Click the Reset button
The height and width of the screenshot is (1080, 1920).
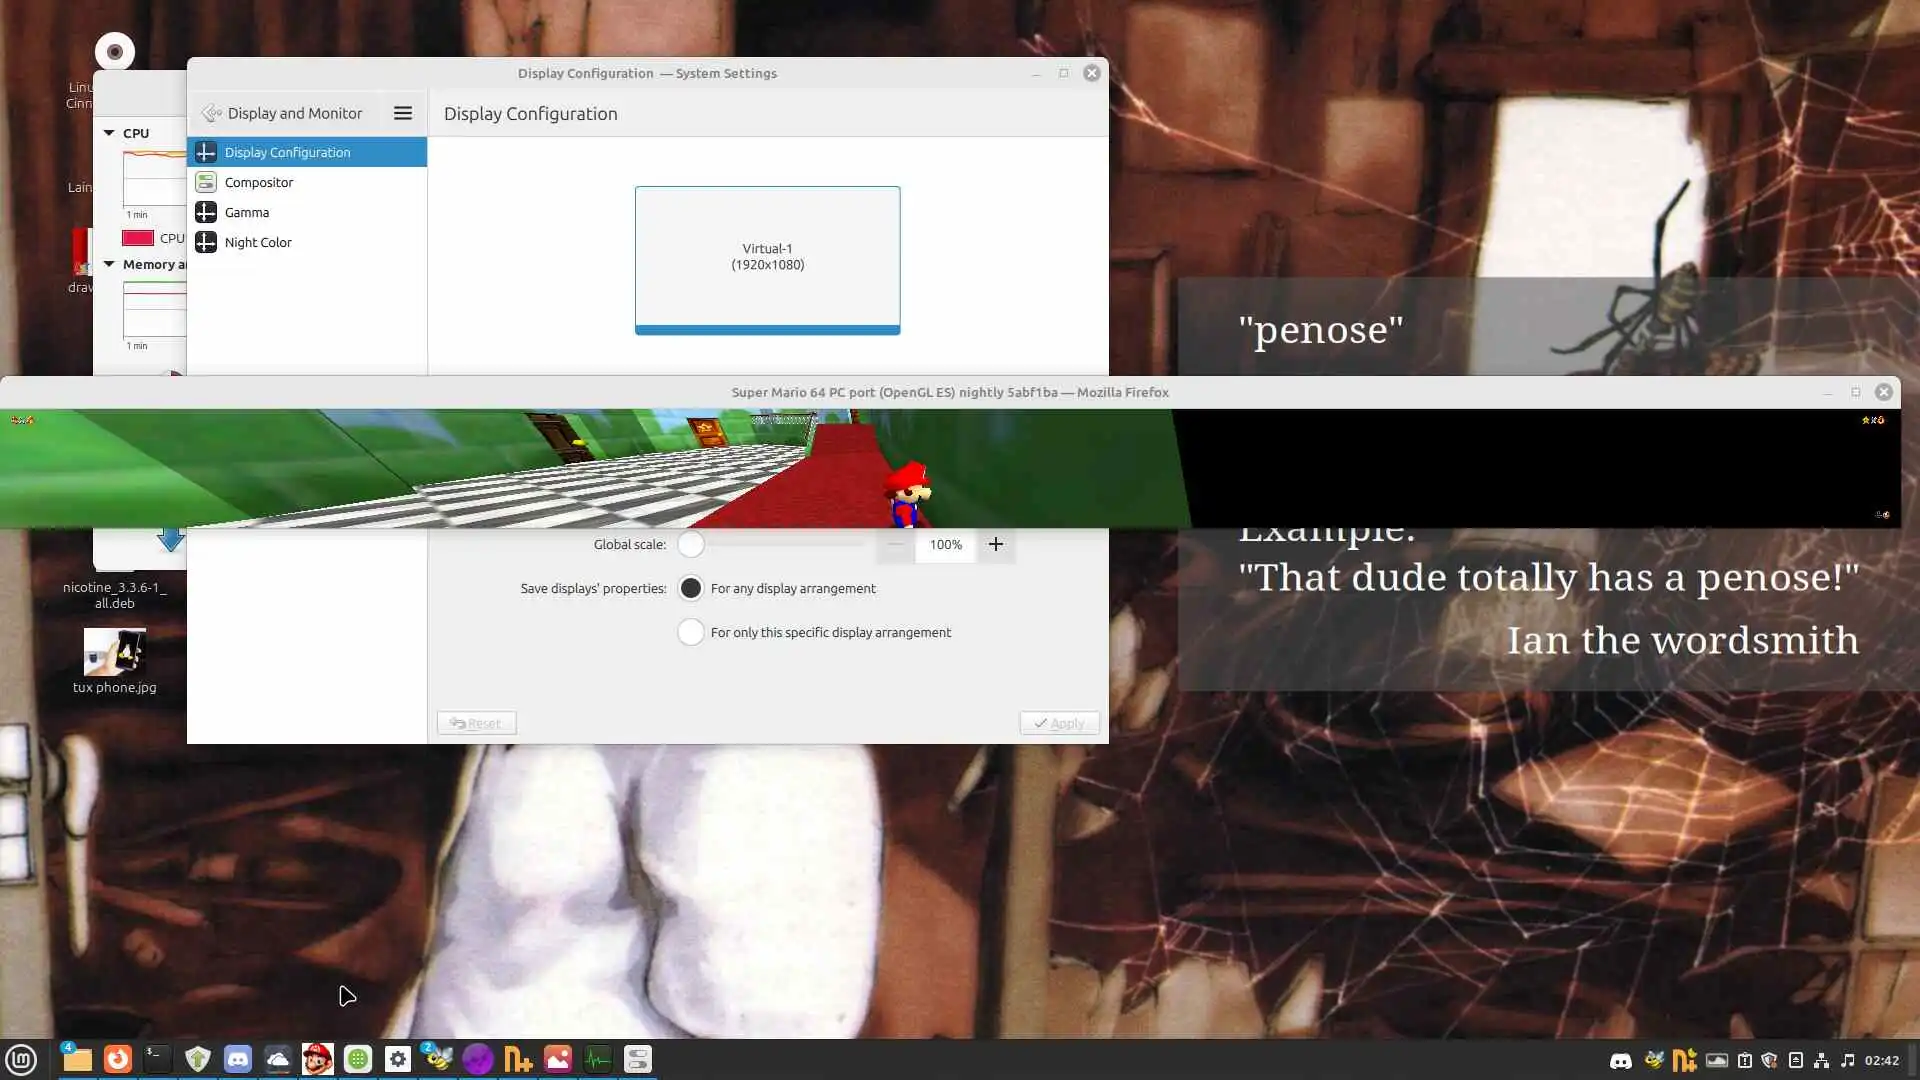click(476, 723)
